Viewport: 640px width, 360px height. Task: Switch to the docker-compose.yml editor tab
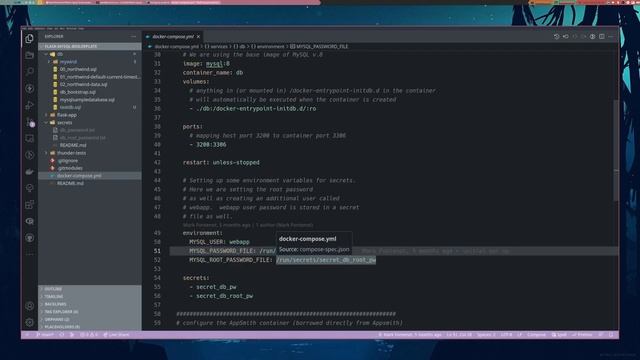click(173, 37)
